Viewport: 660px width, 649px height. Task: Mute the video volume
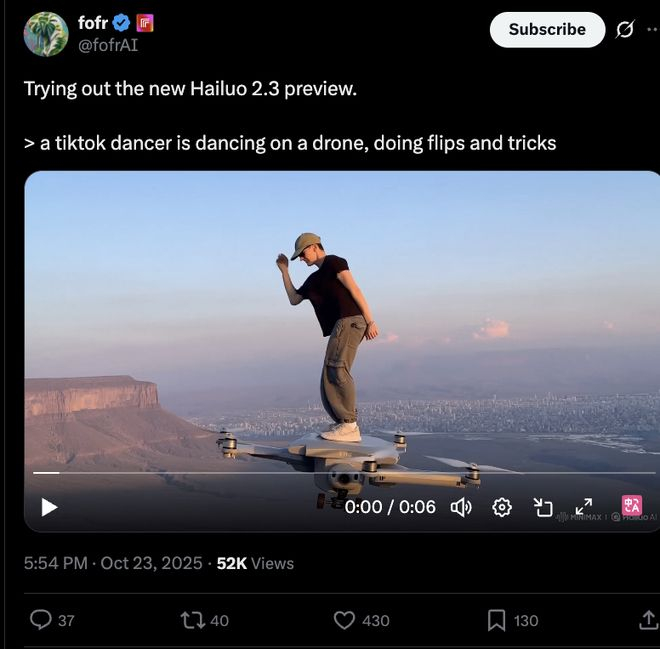coord(461,507)
